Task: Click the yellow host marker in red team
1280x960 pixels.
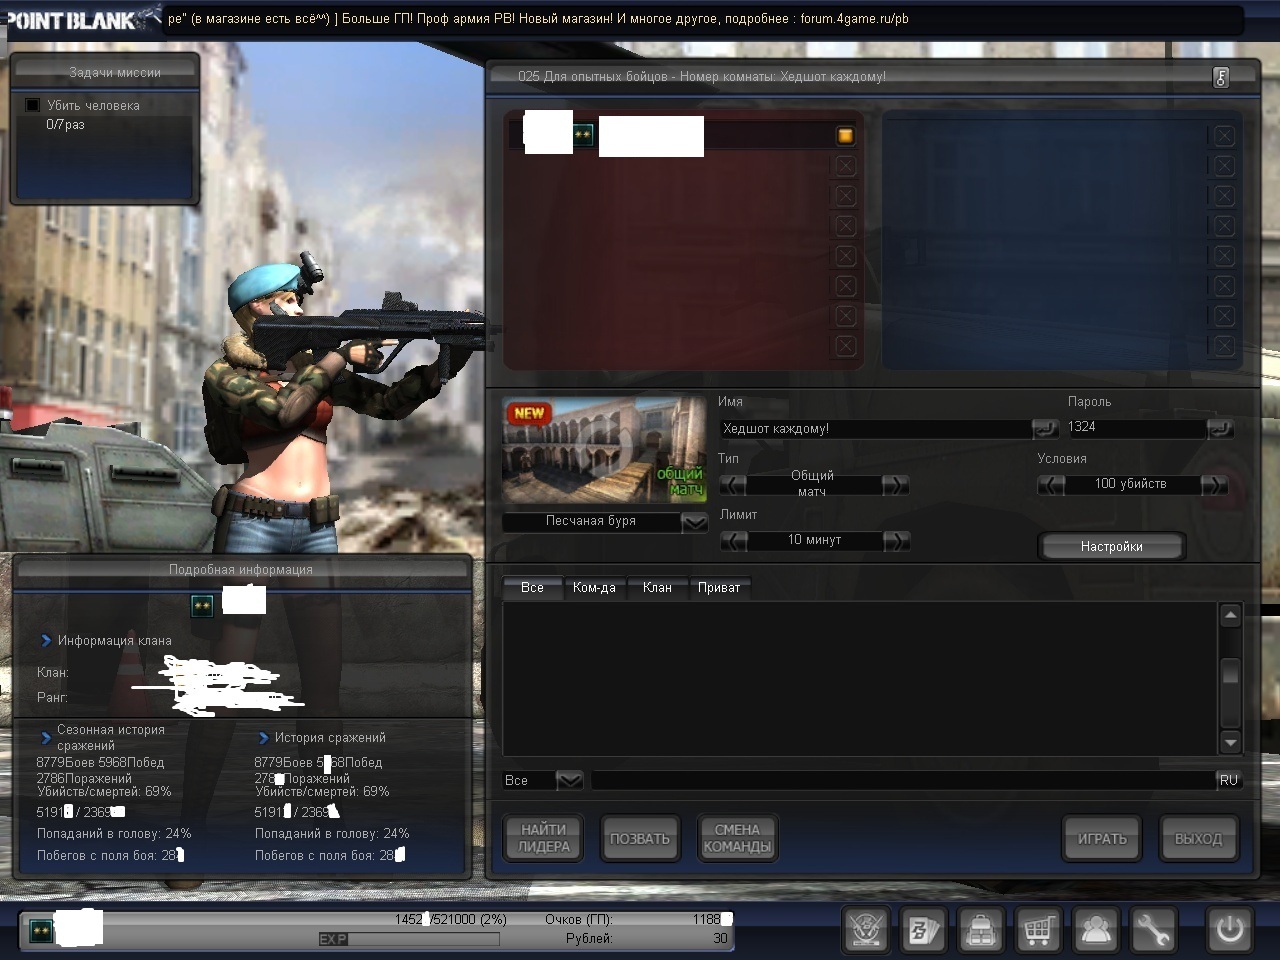Action: coord(845,136)
